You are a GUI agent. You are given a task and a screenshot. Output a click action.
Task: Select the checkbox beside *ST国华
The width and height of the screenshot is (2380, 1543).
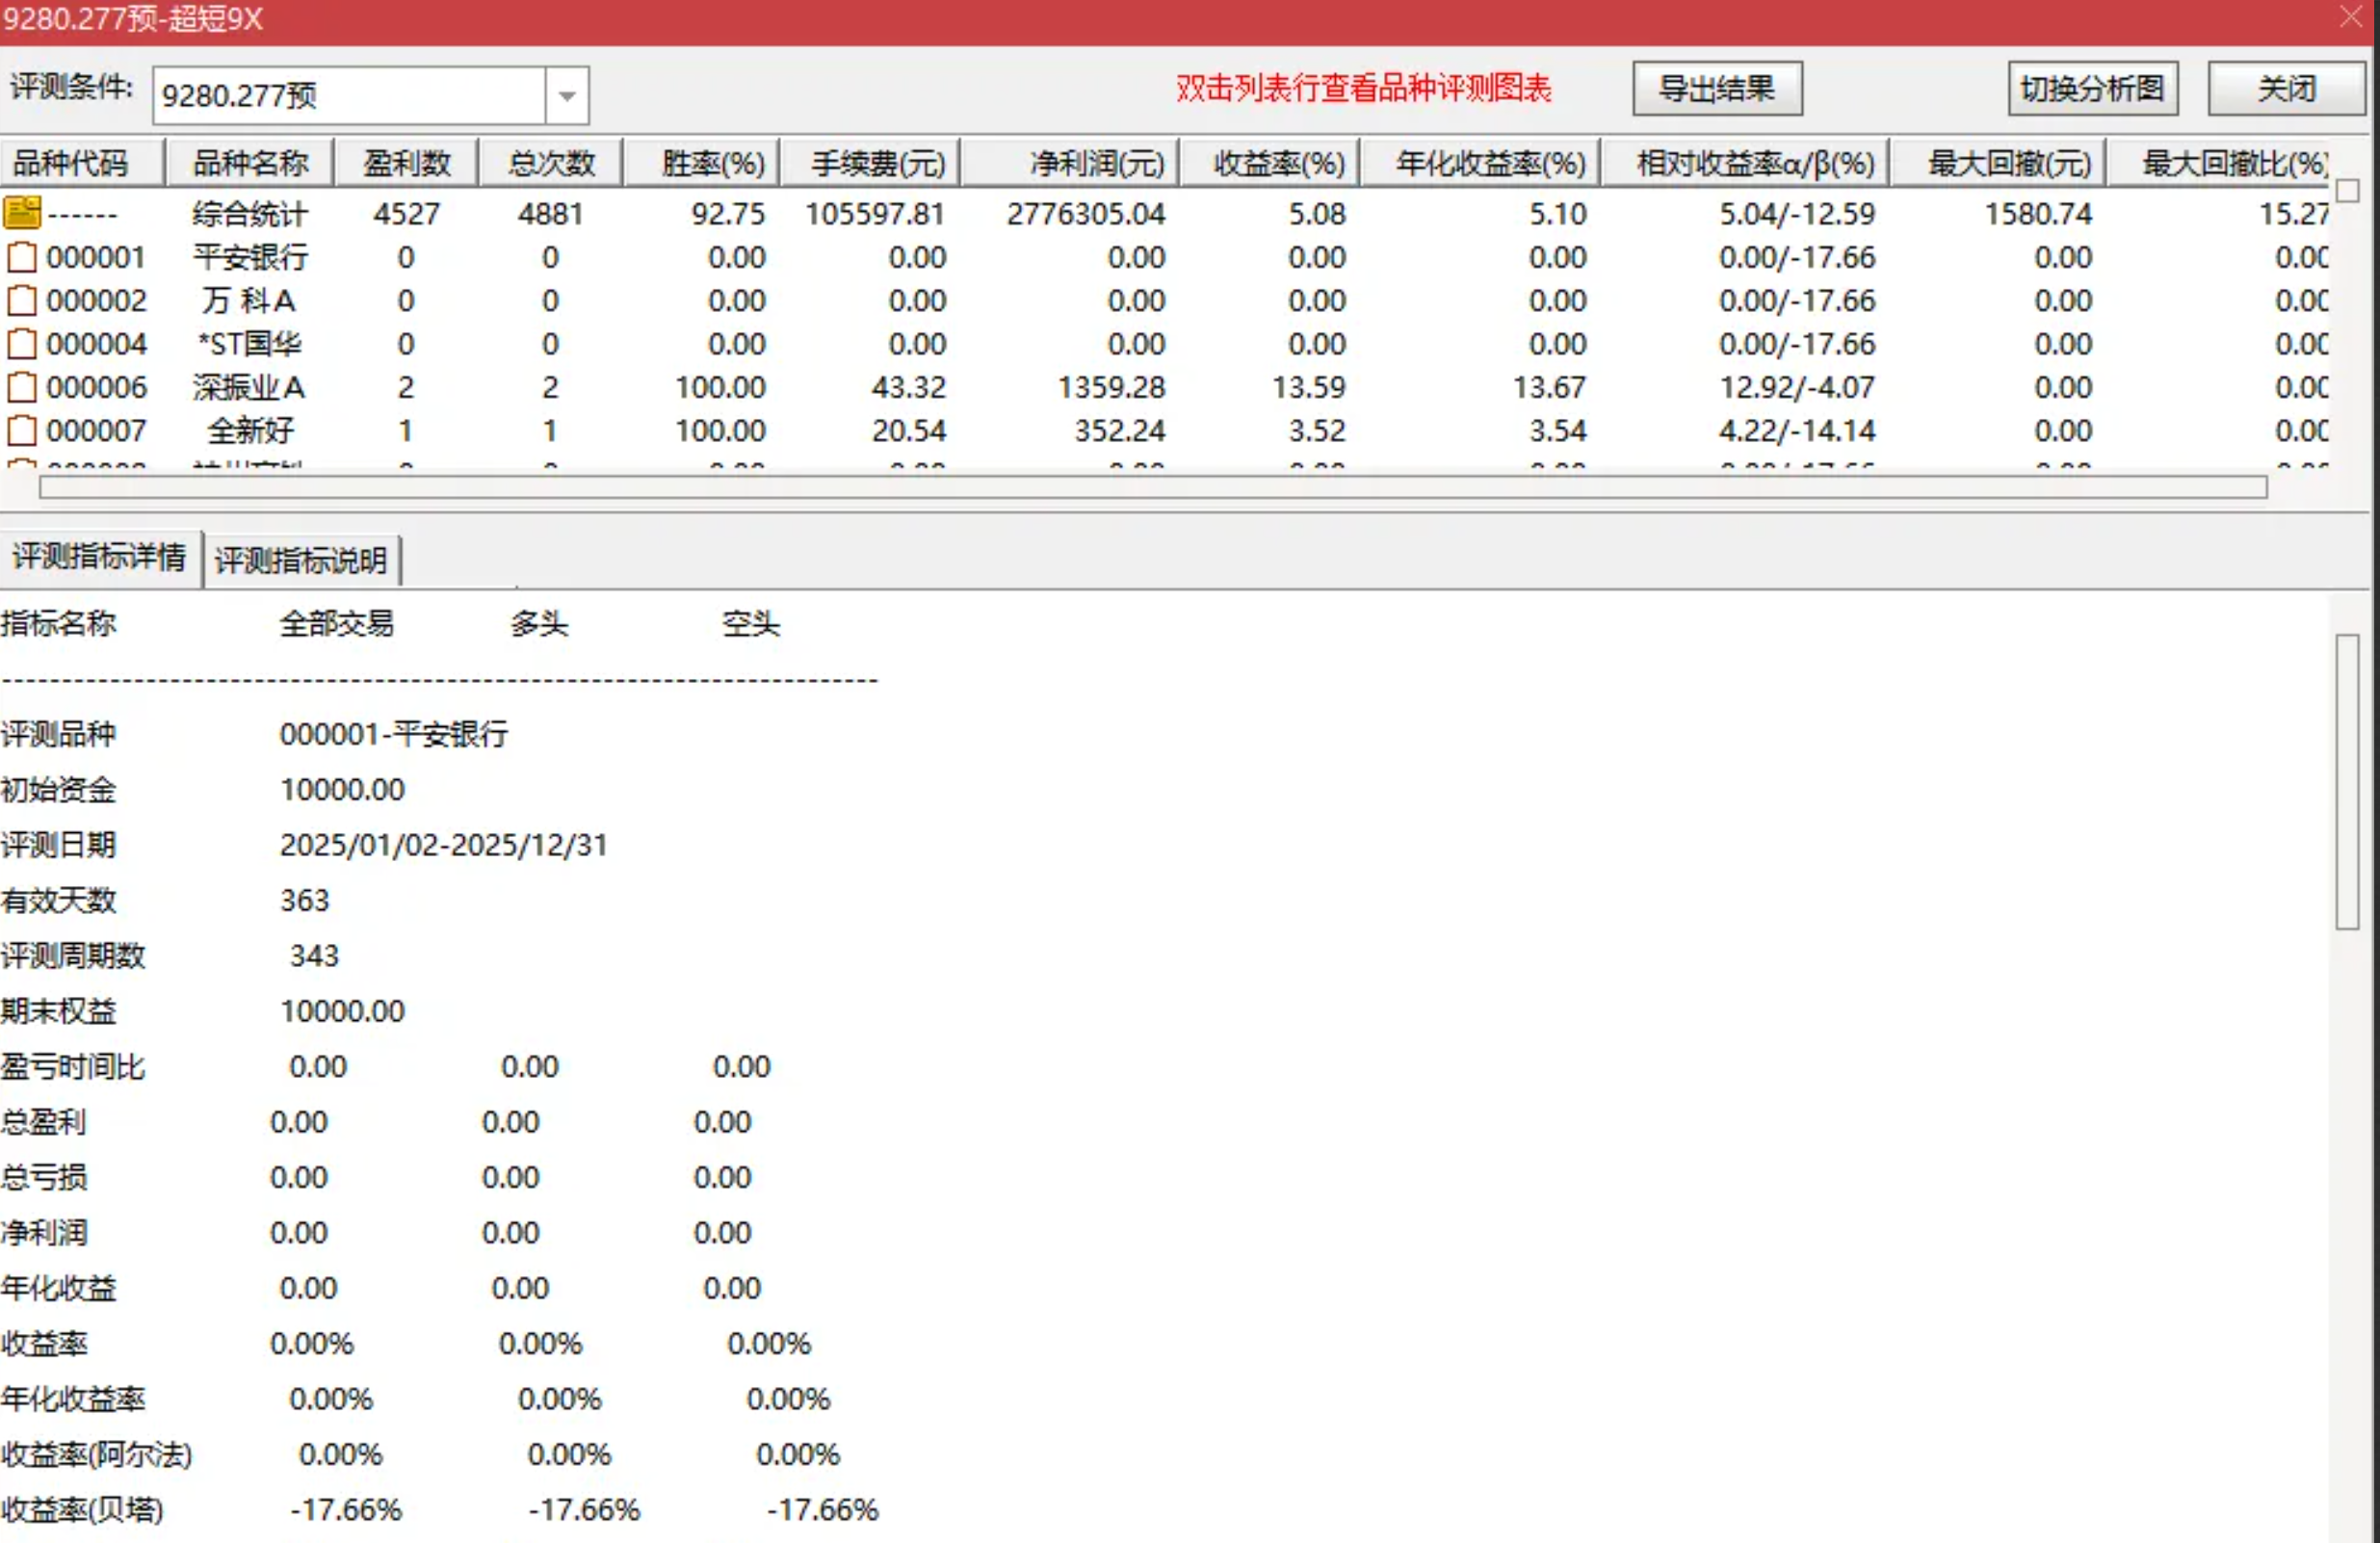tap(21, 343)
